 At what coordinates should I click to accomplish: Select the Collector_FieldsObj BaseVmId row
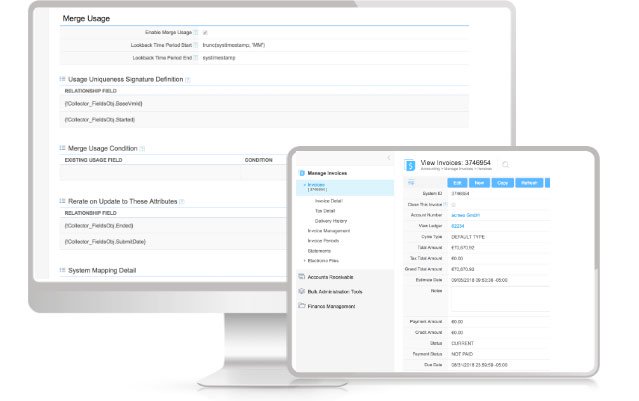(x=264, y=104)
